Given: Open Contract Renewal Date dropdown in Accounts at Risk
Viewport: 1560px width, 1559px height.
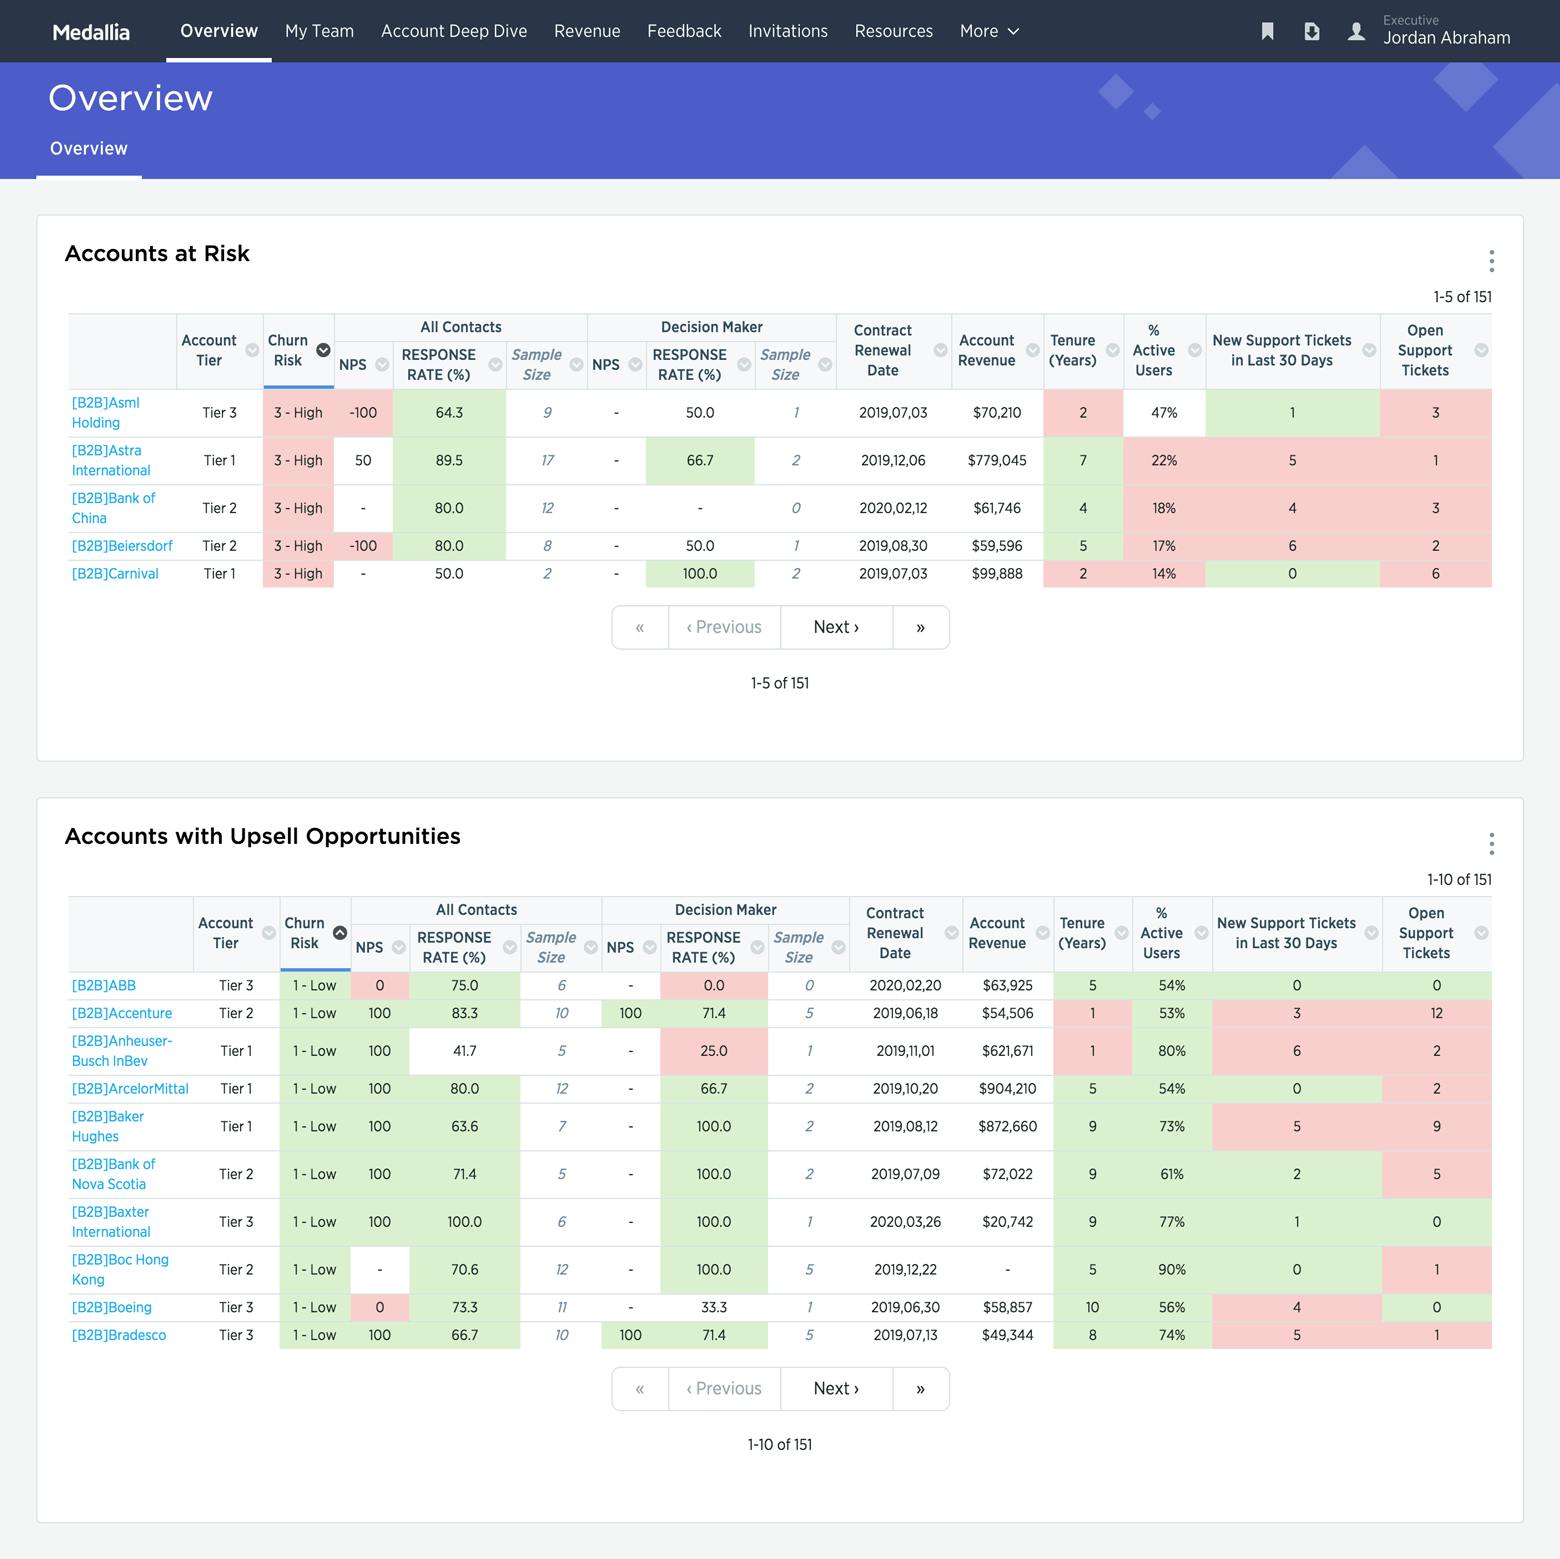Looking at the screenshot, I should [940, 350].
